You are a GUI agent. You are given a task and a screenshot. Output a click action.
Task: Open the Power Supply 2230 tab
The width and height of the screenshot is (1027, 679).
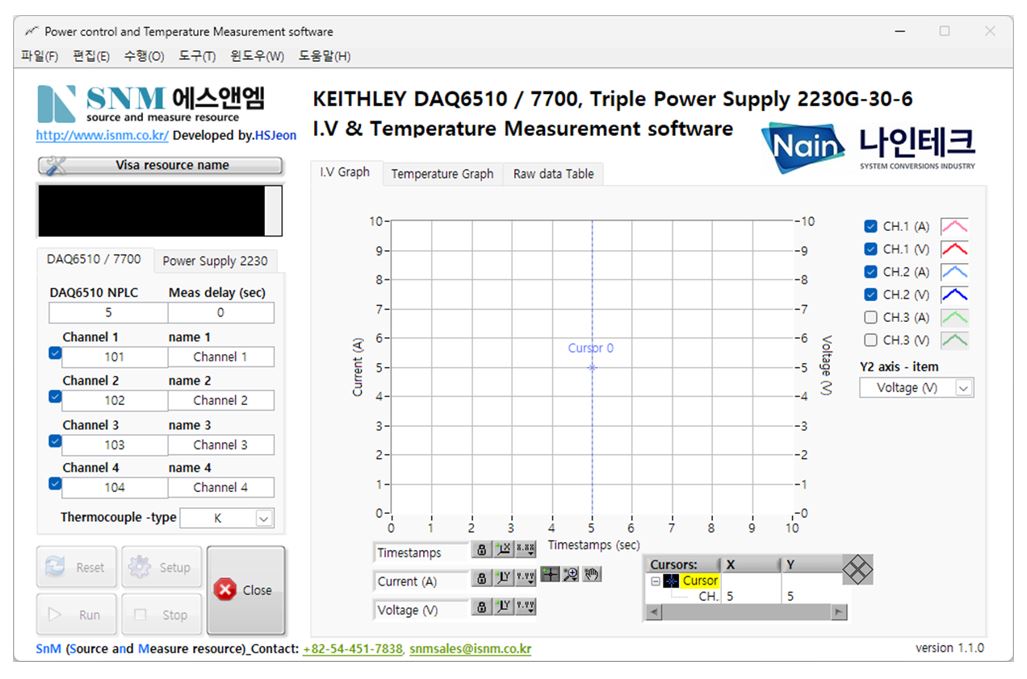pos(215,261)
